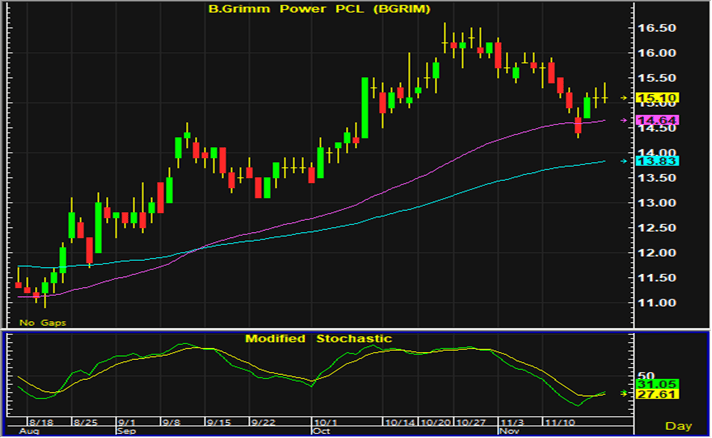Select the 10/1 date on time axis

324,424
